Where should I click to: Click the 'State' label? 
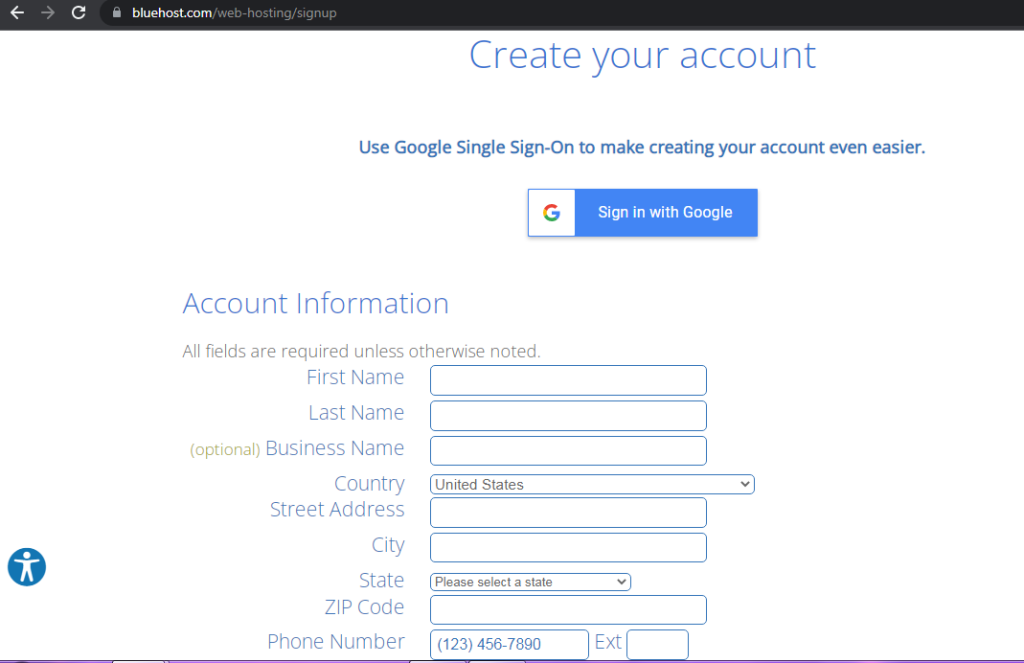click(381, 580)
